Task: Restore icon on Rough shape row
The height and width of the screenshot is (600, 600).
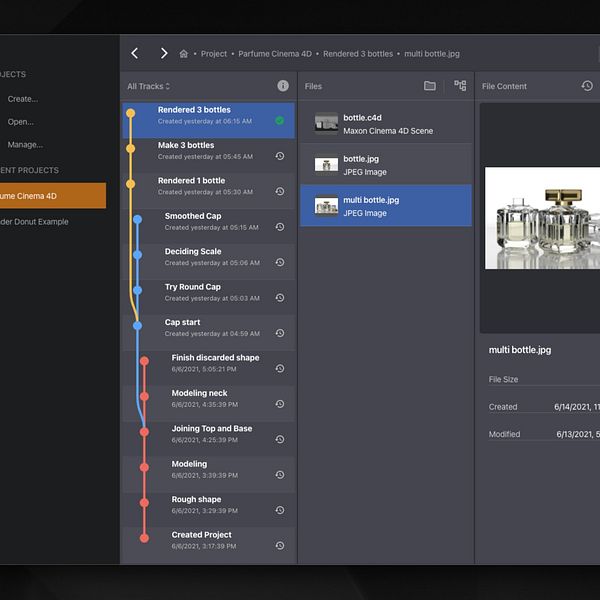Action: 280,510
